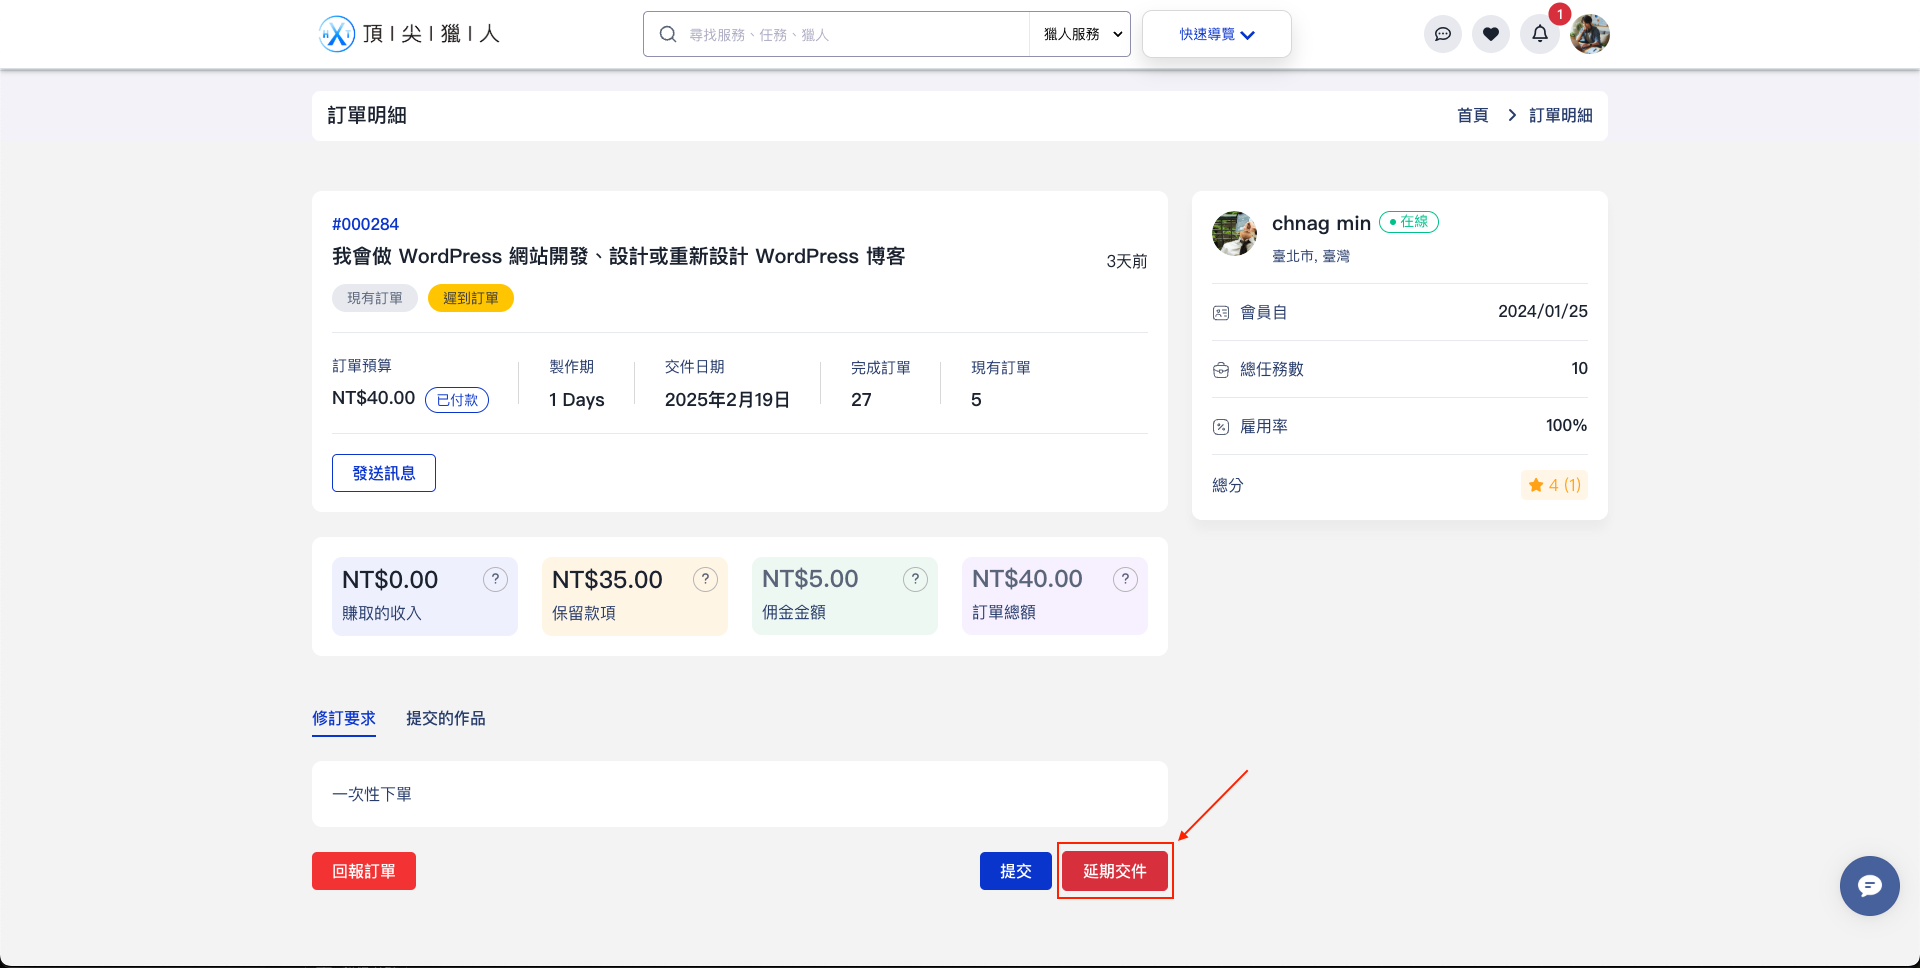
Task: Click the 延期交件 button
Action: pos(1114,871)
